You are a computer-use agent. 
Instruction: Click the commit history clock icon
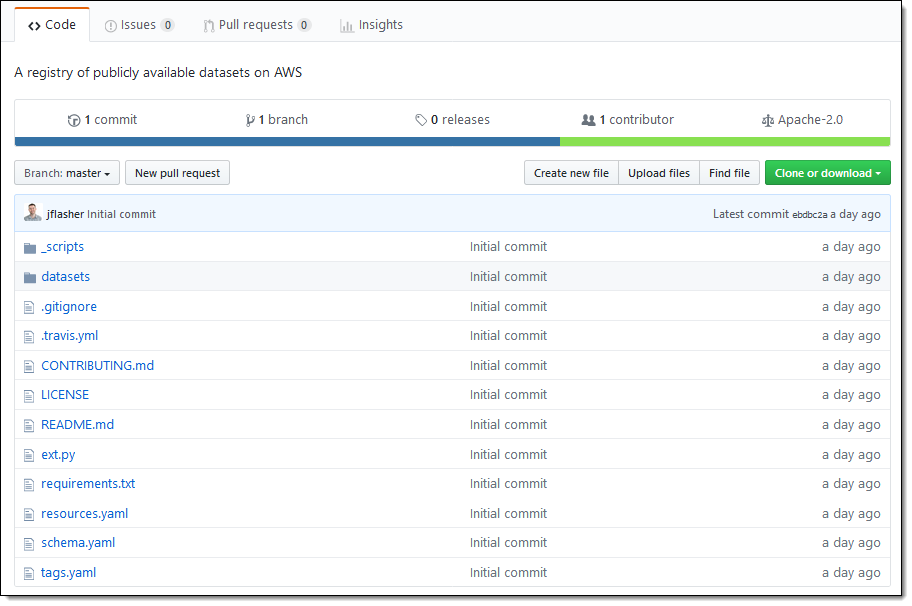point(74,120)
